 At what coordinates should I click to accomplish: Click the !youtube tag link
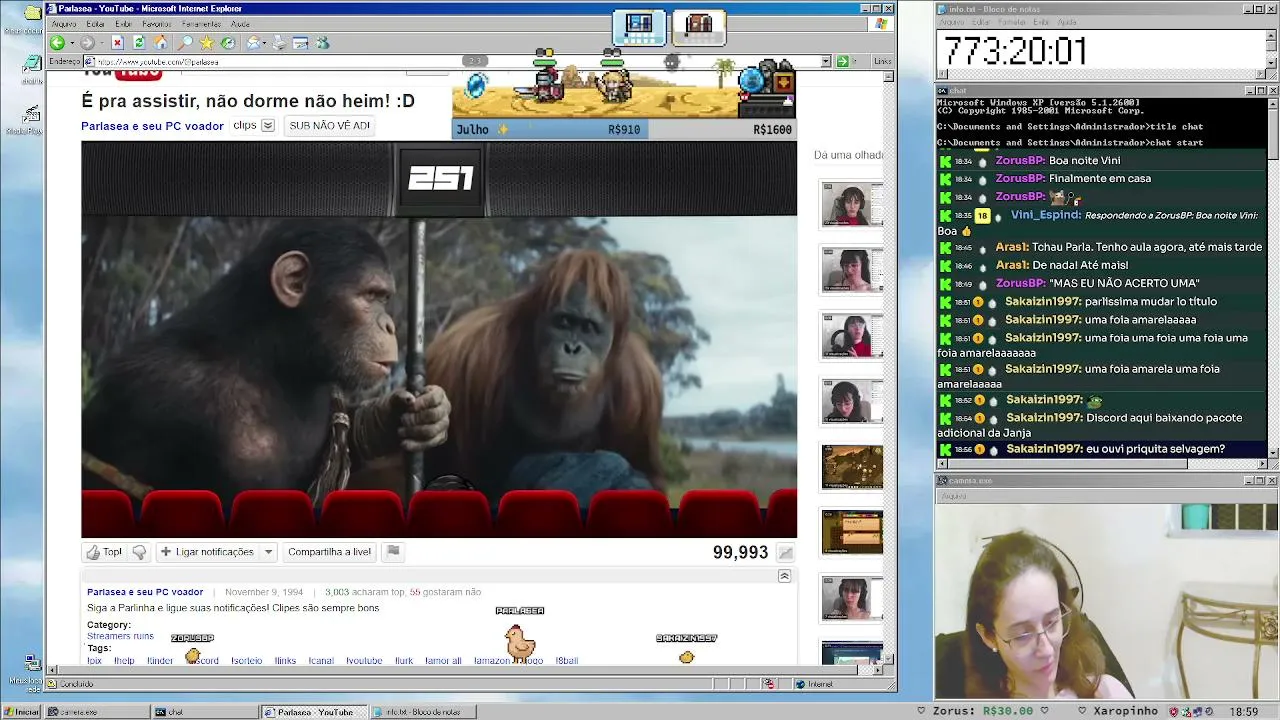click(365, 661)
